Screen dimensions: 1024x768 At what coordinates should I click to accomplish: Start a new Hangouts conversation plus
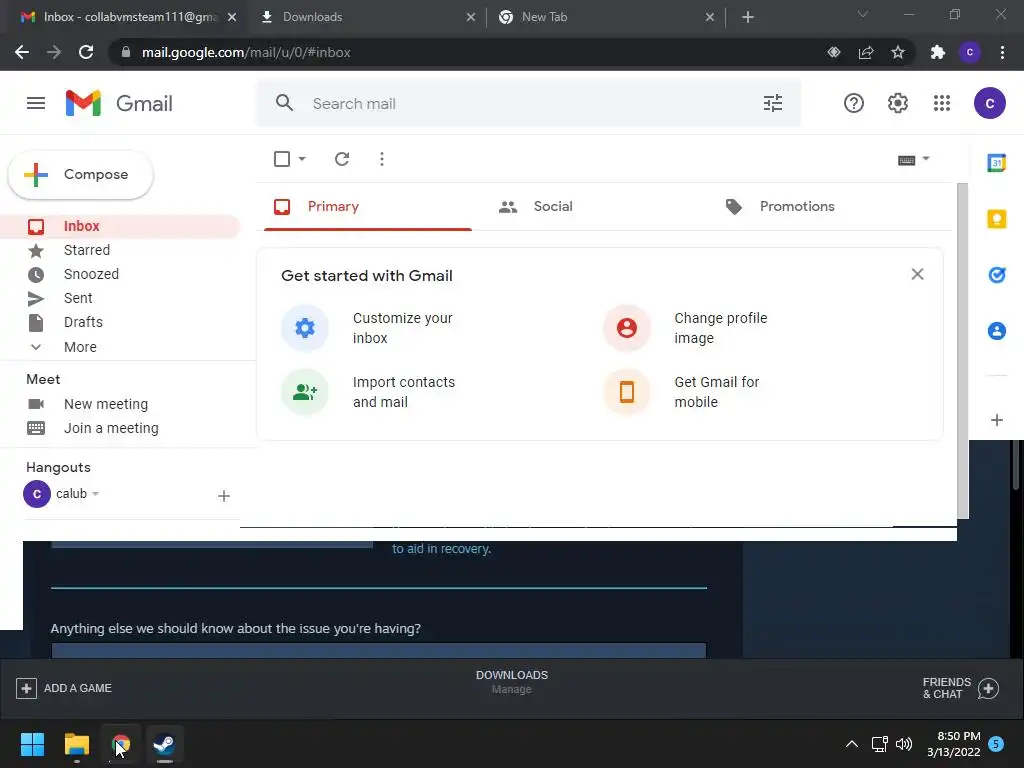[223, 496]
